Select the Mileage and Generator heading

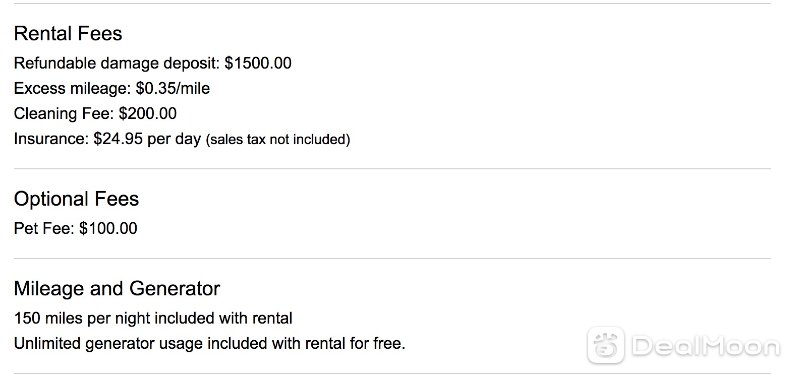click(x=117, y=289)
